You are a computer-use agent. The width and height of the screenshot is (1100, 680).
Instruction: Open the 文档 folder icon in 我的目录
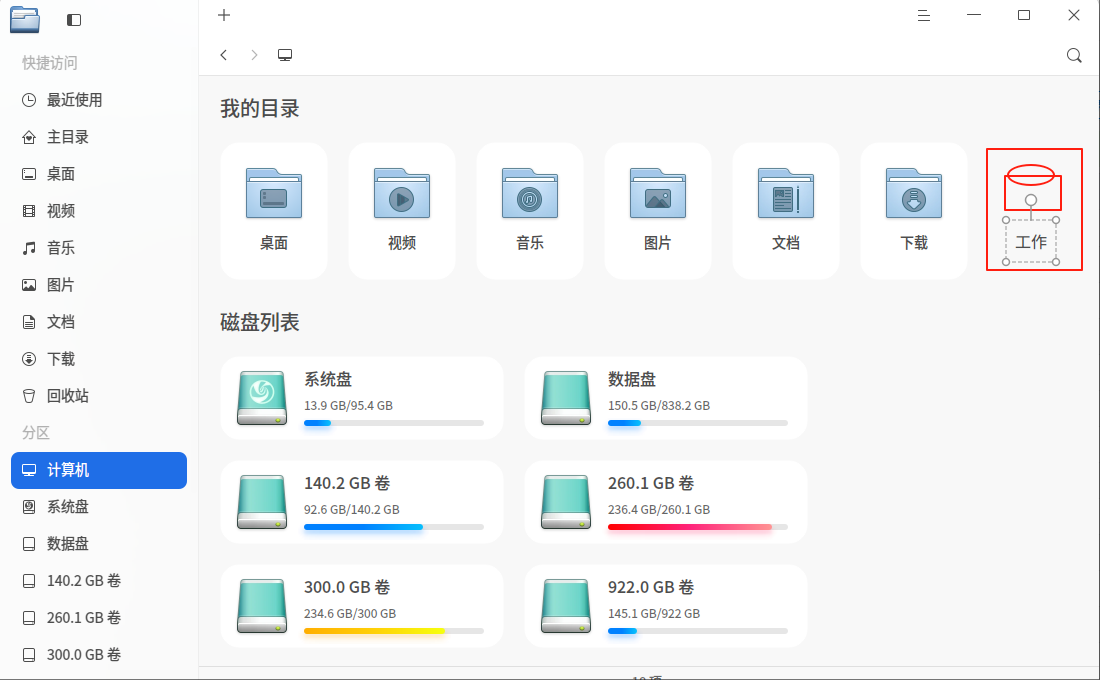[x=786, y=194]
